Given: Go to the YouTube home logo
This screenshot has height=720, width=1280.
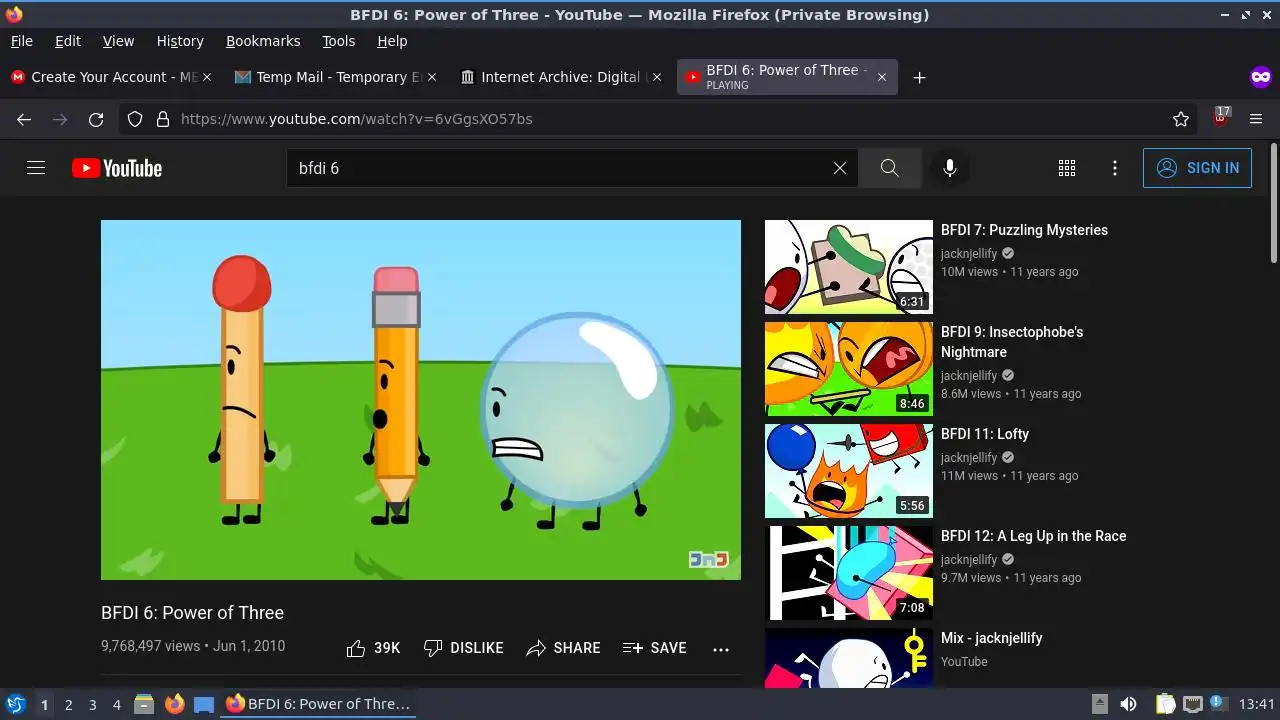Looking at the screenshot, I should coord(117,168).
